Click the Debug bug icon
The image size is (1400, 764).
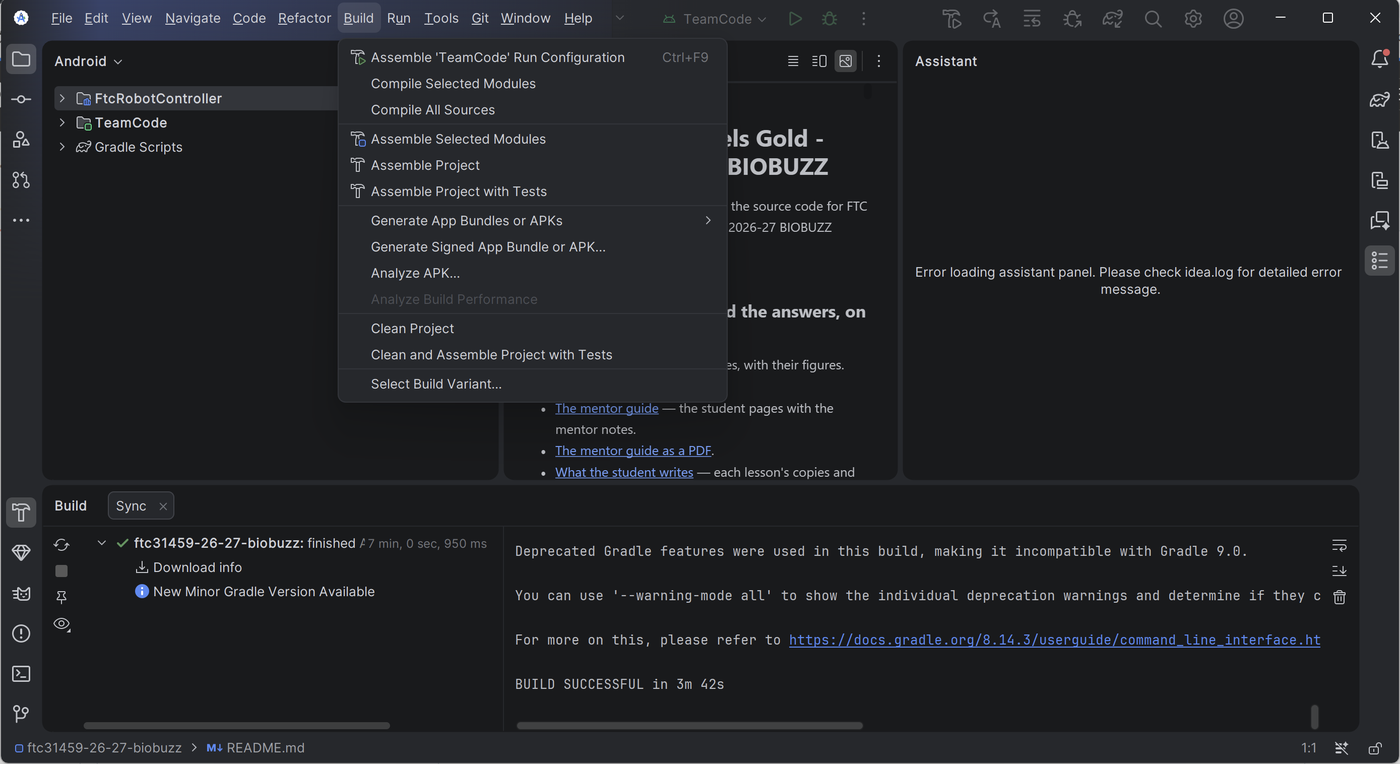click(x=829, y=19)
